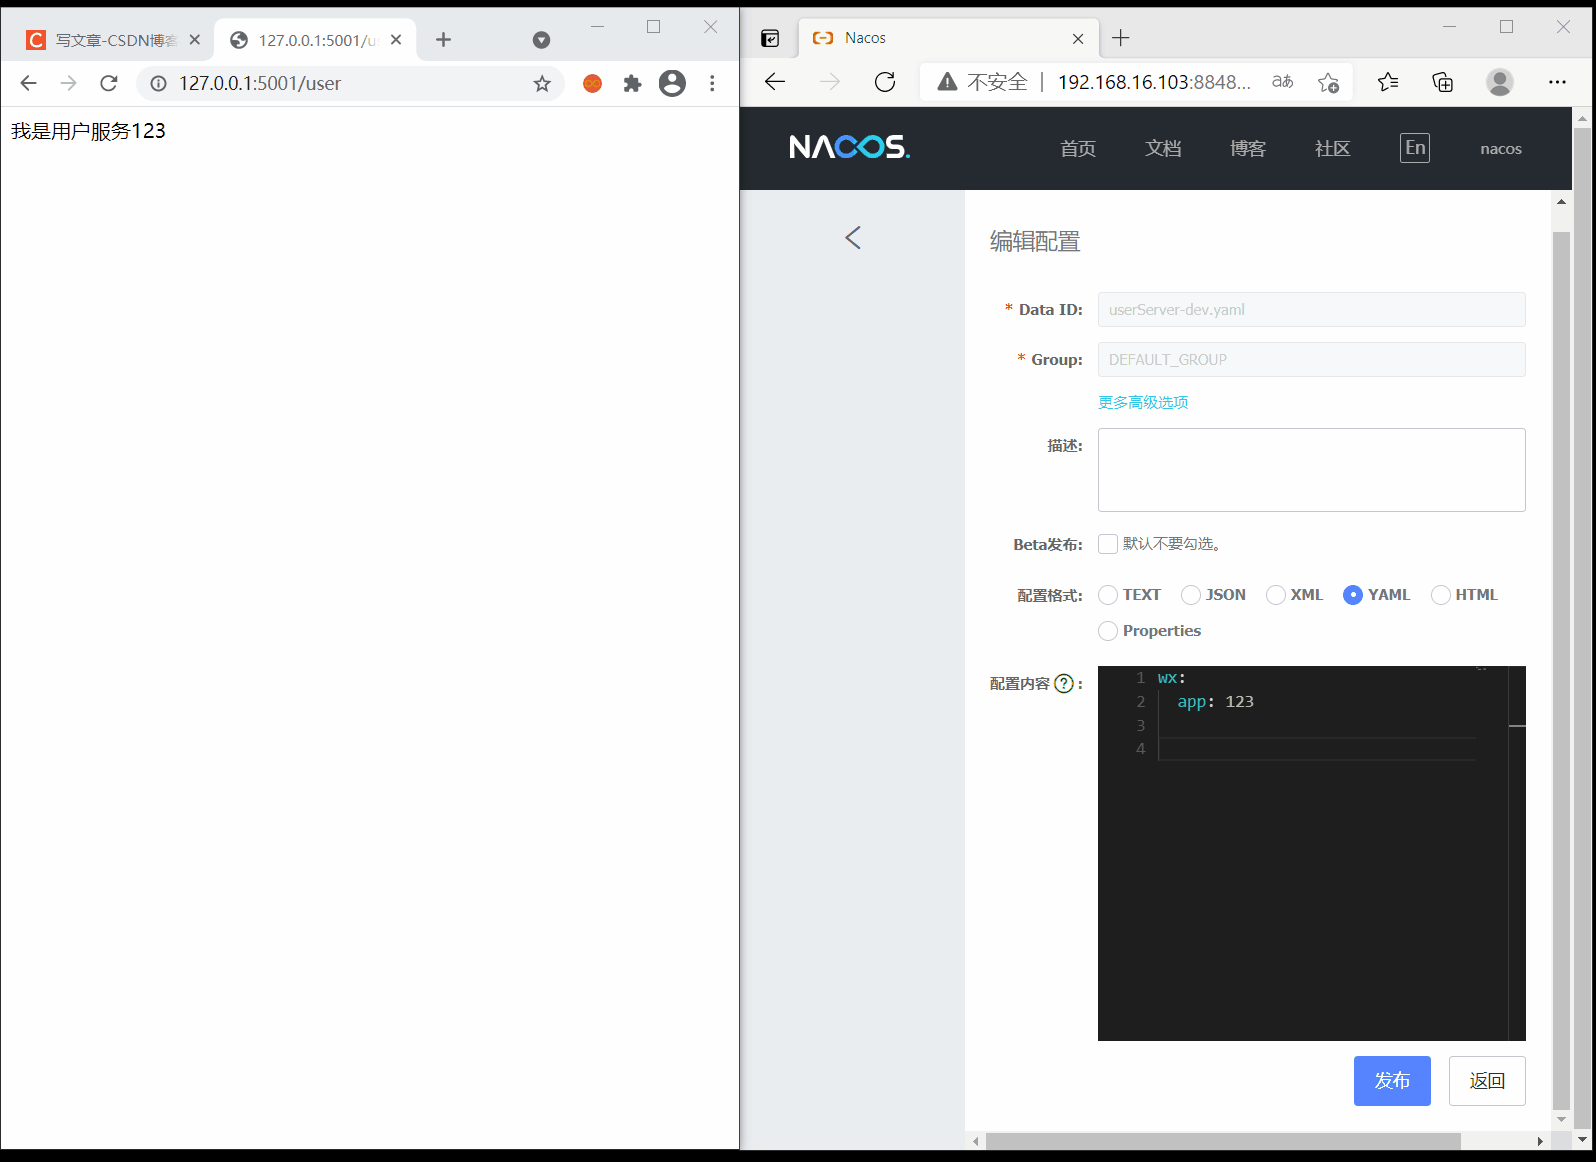This screenshot has height=1162, width=1596.
Task: Bookmark this page with the star icon in Chrome
Action: tap(542, 83)
